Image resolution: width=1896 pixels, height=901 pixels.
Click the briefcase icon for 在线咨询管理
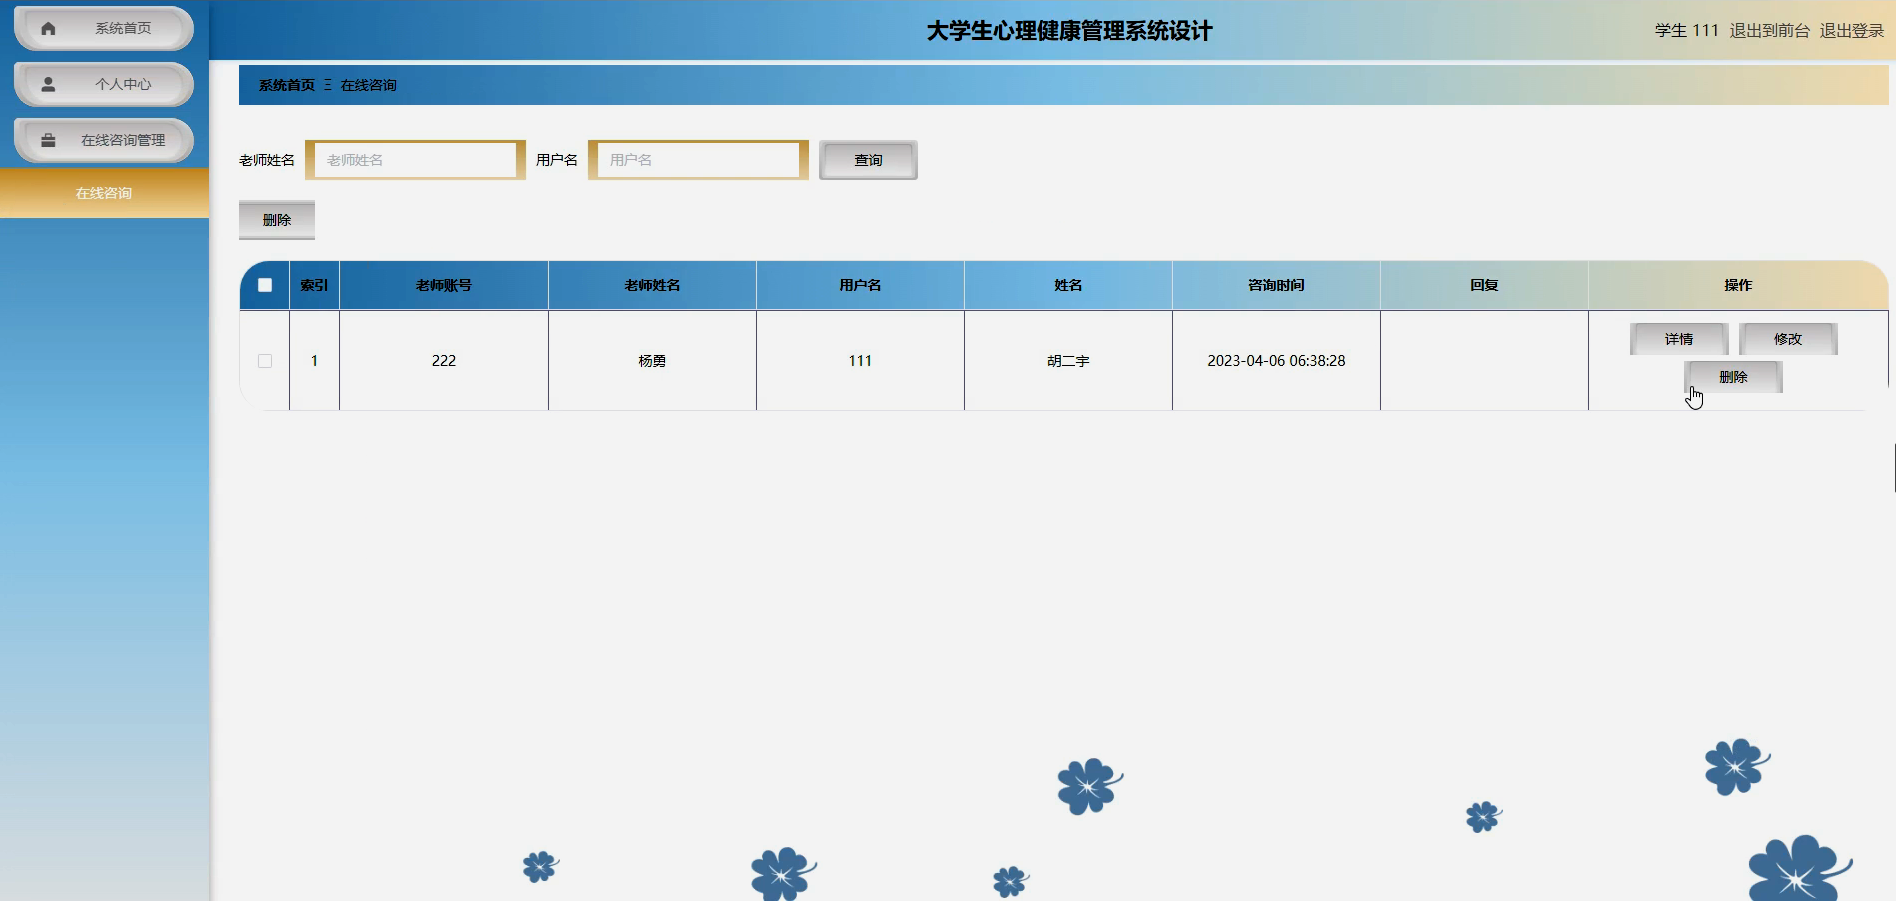[48, 140]
